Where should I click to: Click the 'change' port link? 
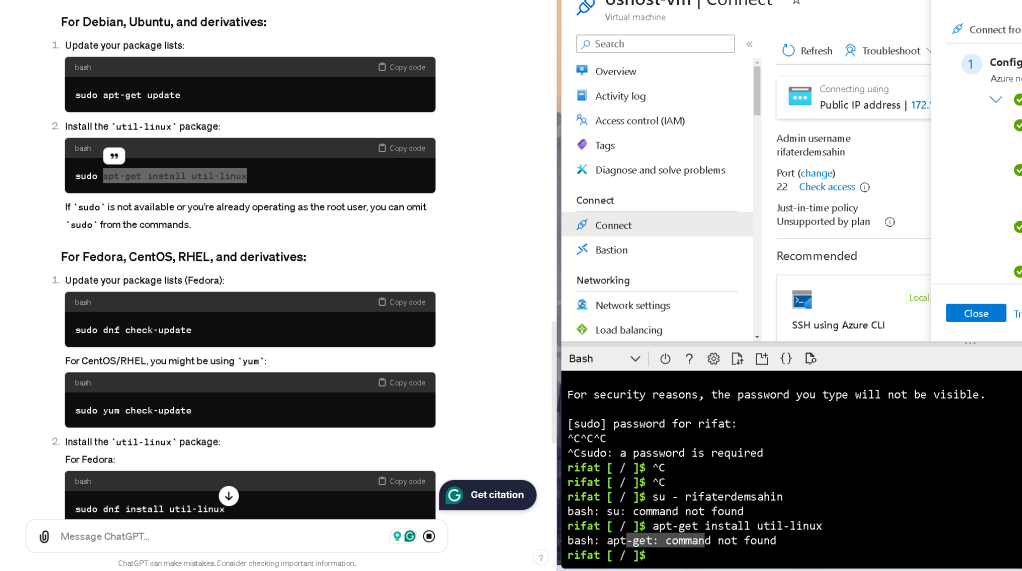point(816,173)
